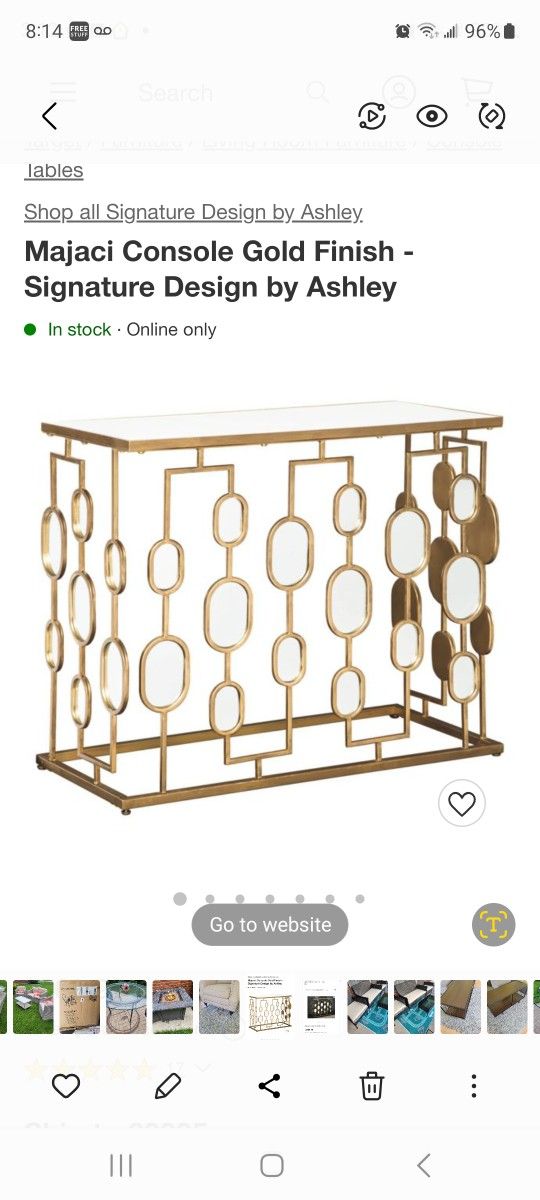Image resolution: width=540 pixels, height=1200 pixels.
Task: Open the motion play remaster icon
Action: point(371,116)
